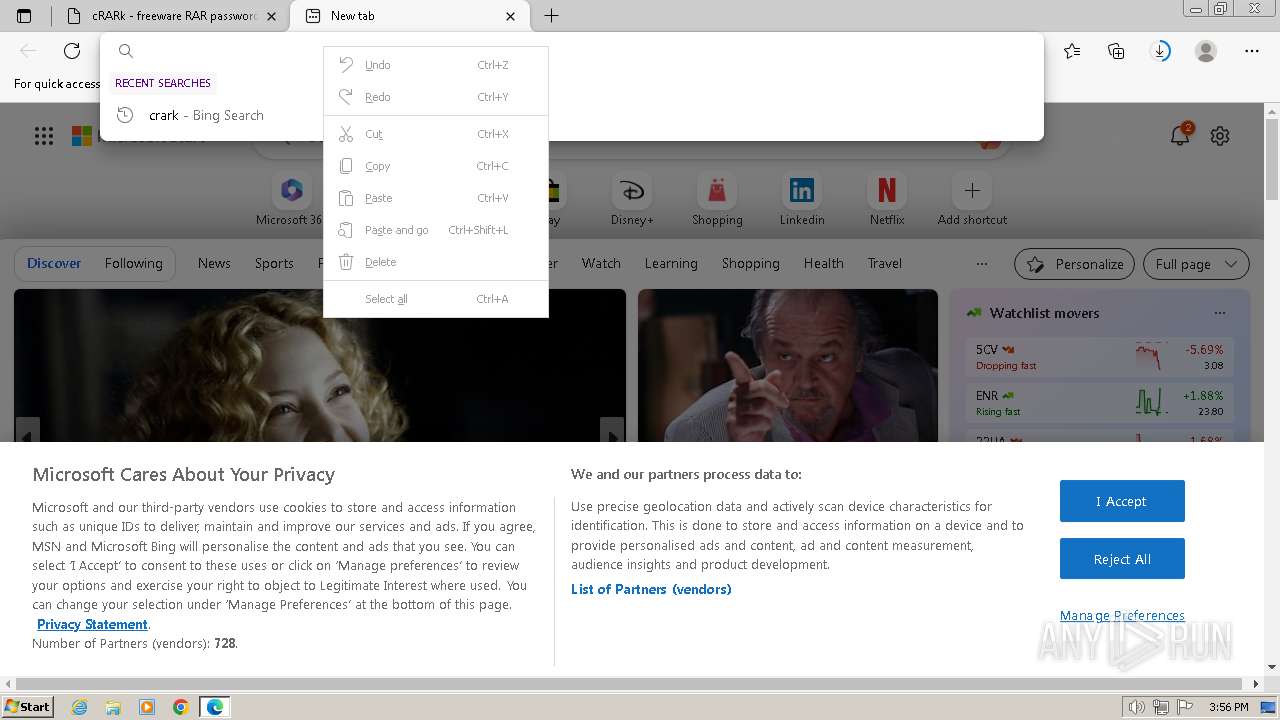Open List of Partners (vendors) link
This screenshot has width=1280, height=720.
[x=651, y=589]
